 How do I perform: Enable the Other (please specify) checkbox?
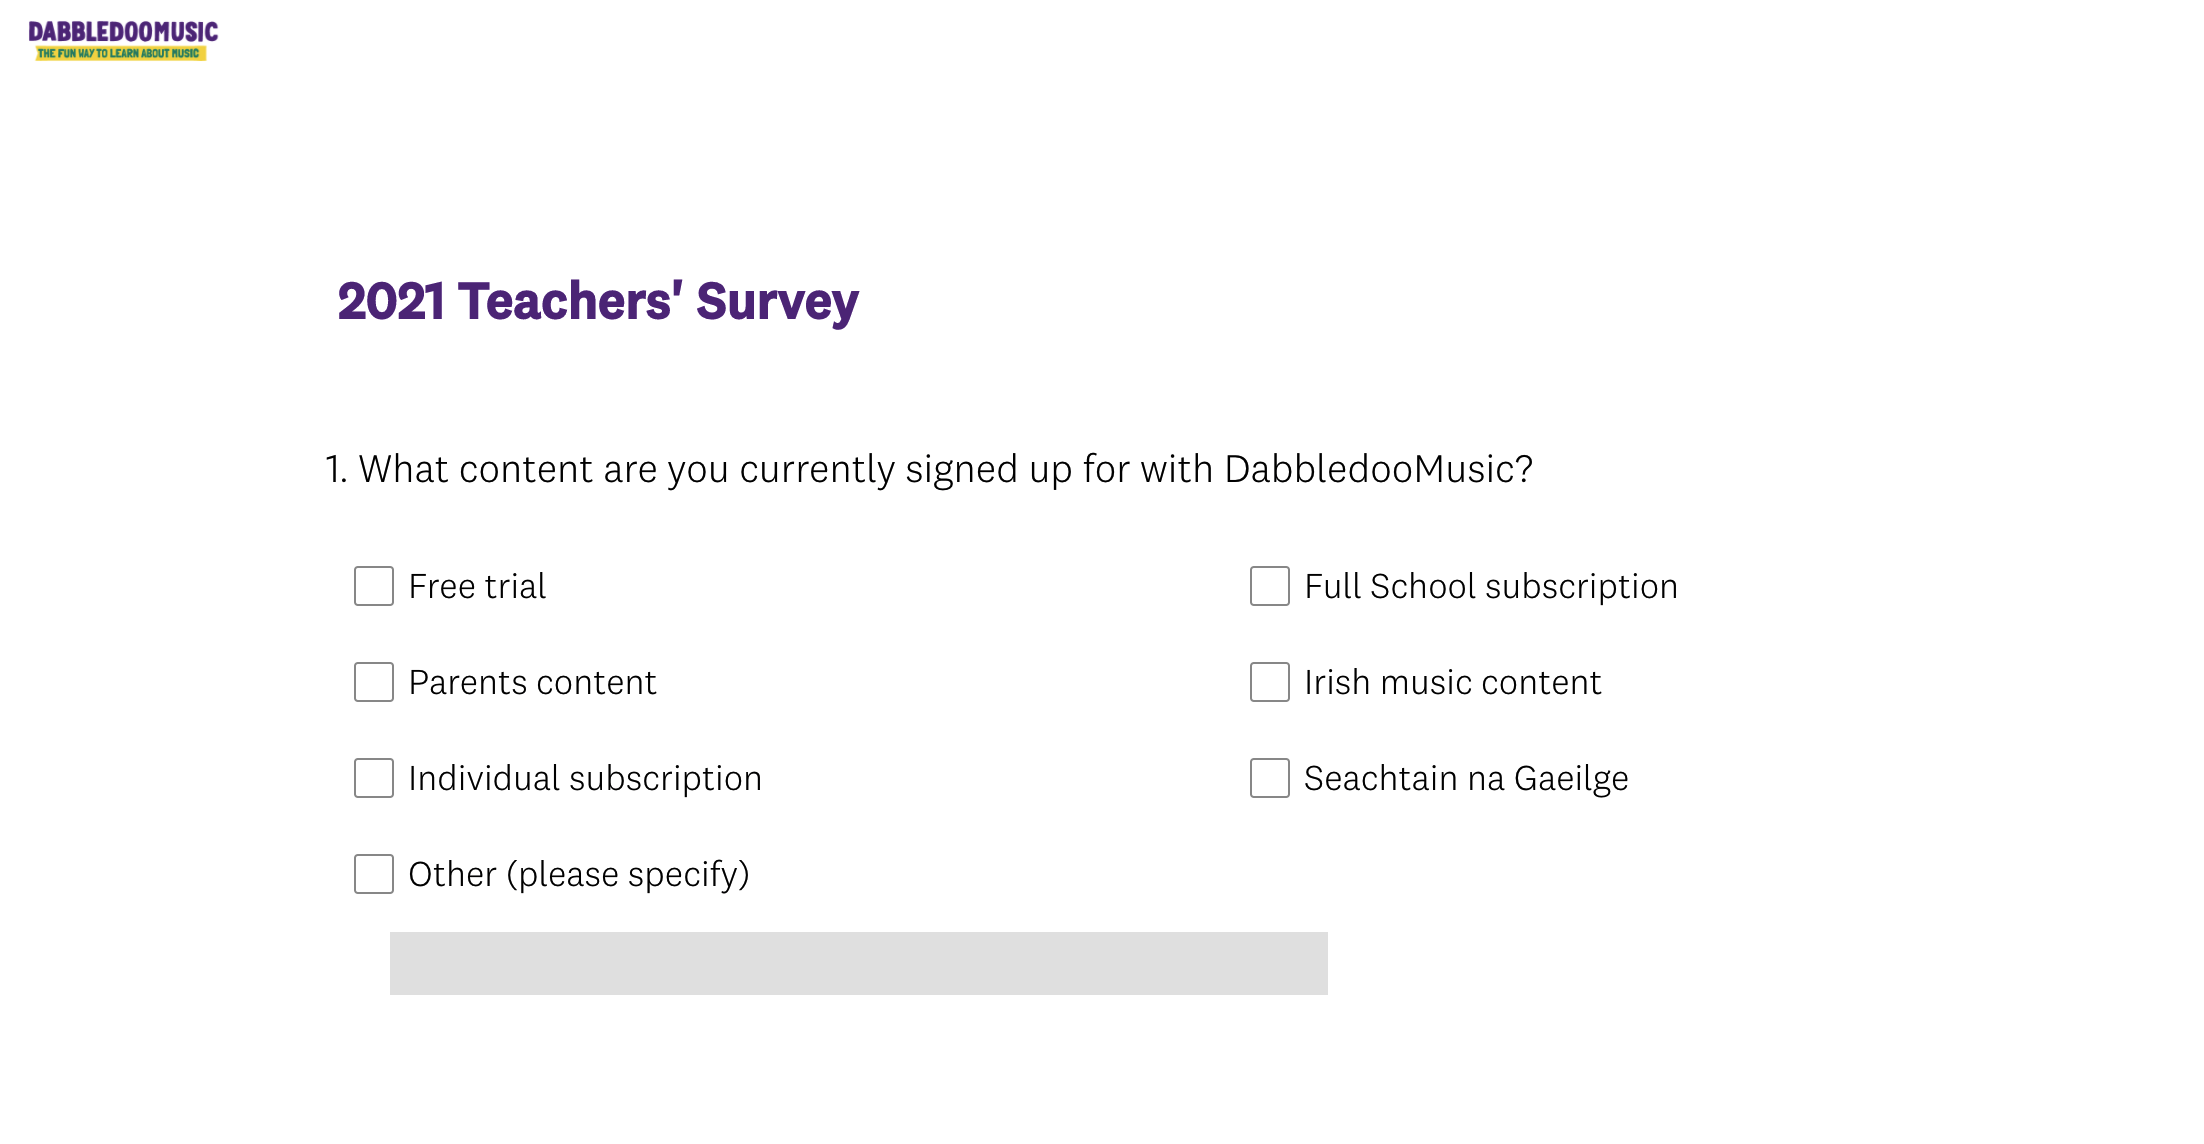tap(374, 874)
